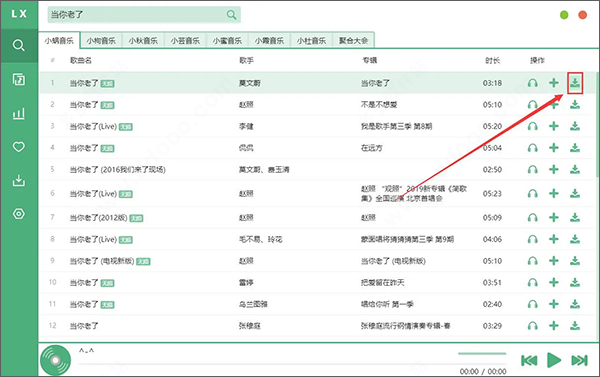Image resolution: width=600 pixels, height=377 pixels.
Task: Add row 8 song lasting 04:06 to list
Action: pyautogui.click(x=554, y=239)
